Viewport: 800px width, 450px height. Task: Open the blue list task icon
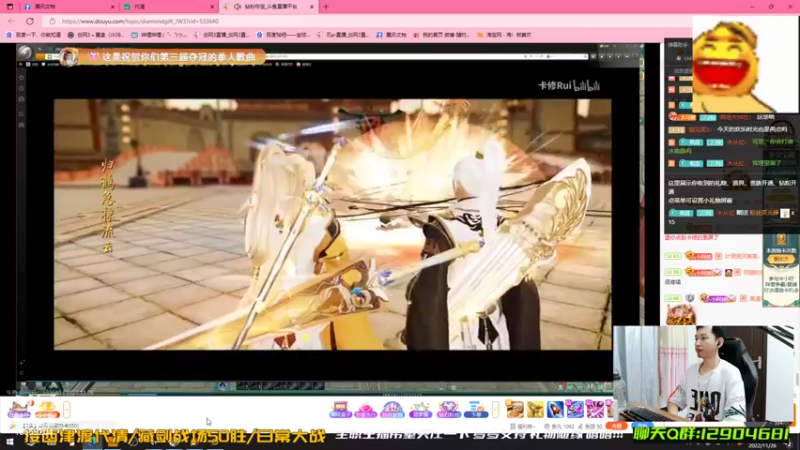(x=476, y=409)
